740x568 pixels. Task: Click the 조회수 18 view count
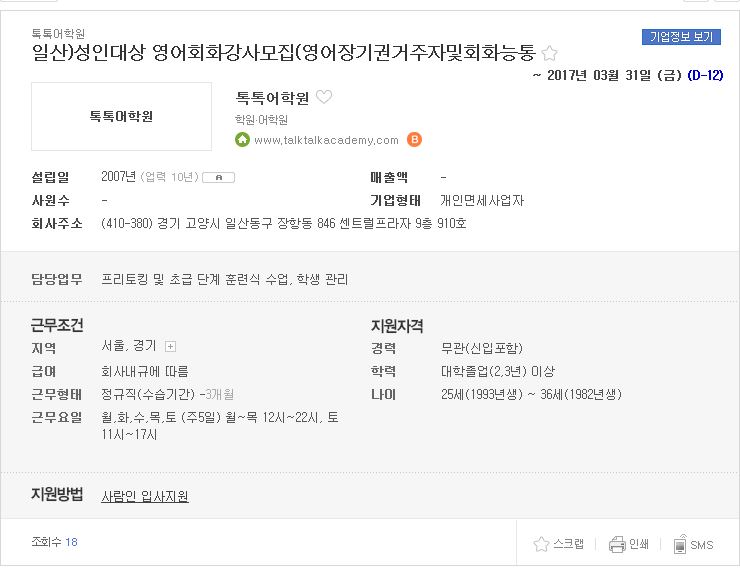point(54,542)
